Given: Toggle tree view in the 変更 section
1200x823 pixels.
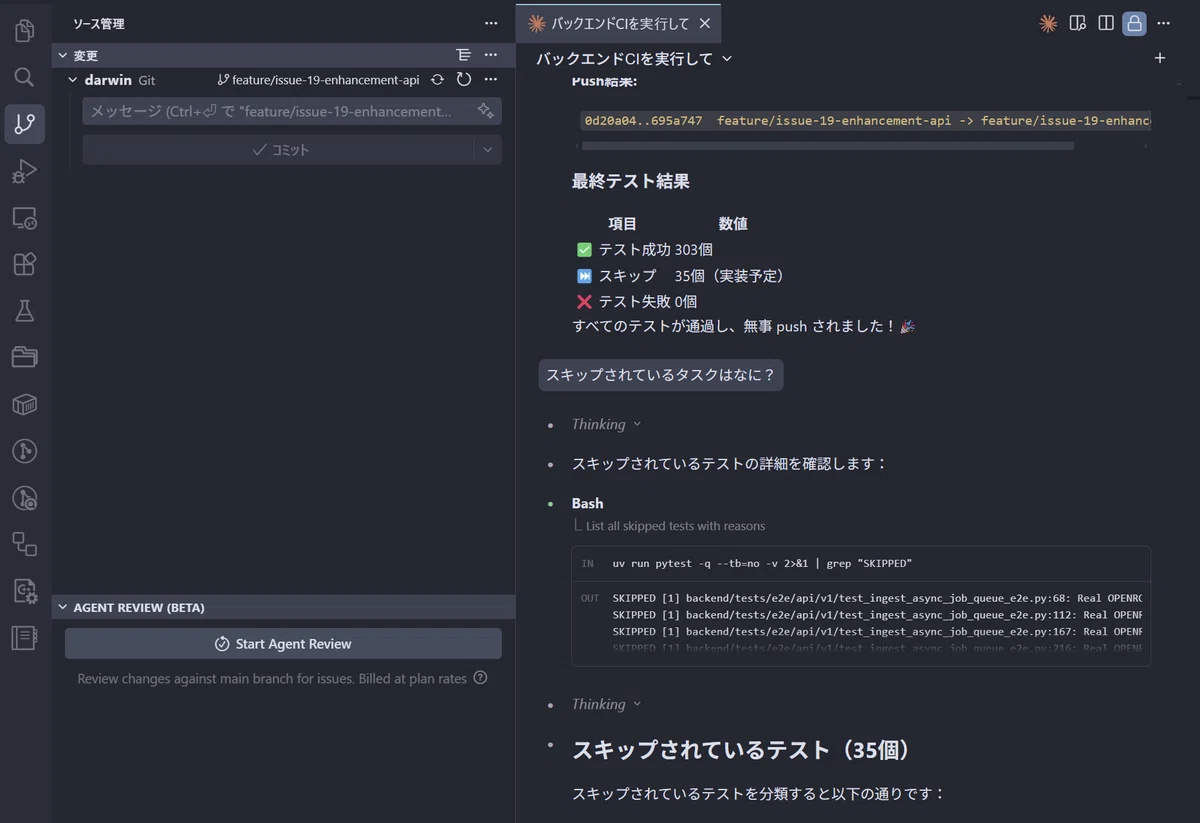Looking at the screenshot, I should point(463,55).
